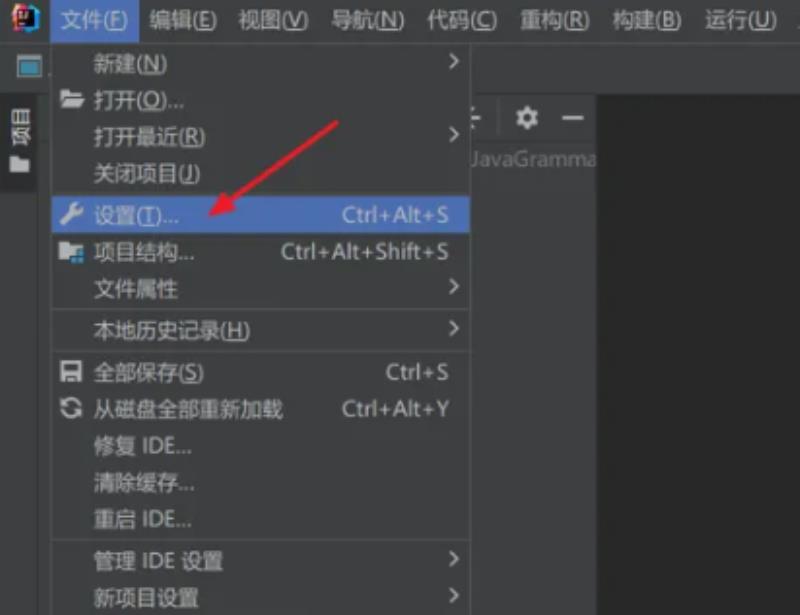The image size is (800, 615).
Task: Click the project structure icon beside 项目结构
Action: 71,252
